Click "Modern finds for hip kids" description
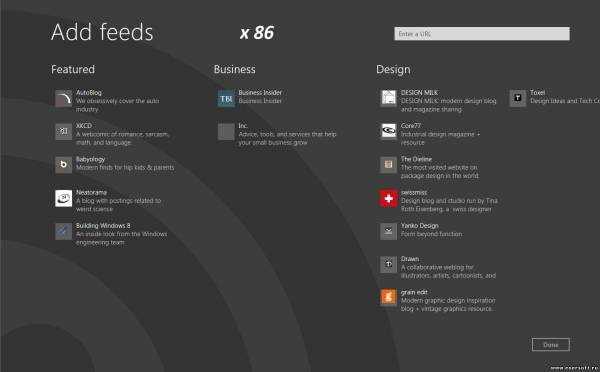This screenshot has width=600, height=372. click(125, 168)
